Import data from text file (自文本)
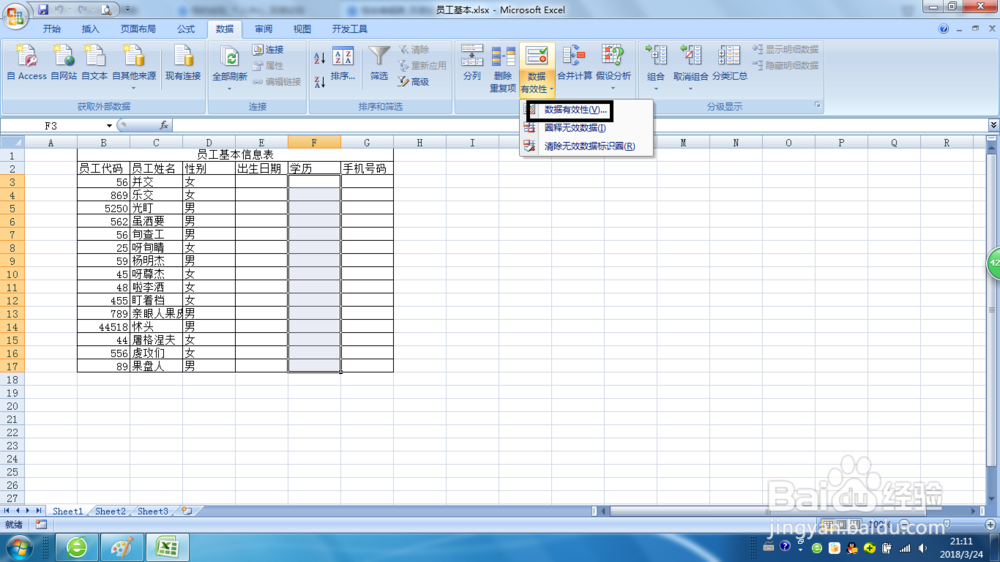 94,63
